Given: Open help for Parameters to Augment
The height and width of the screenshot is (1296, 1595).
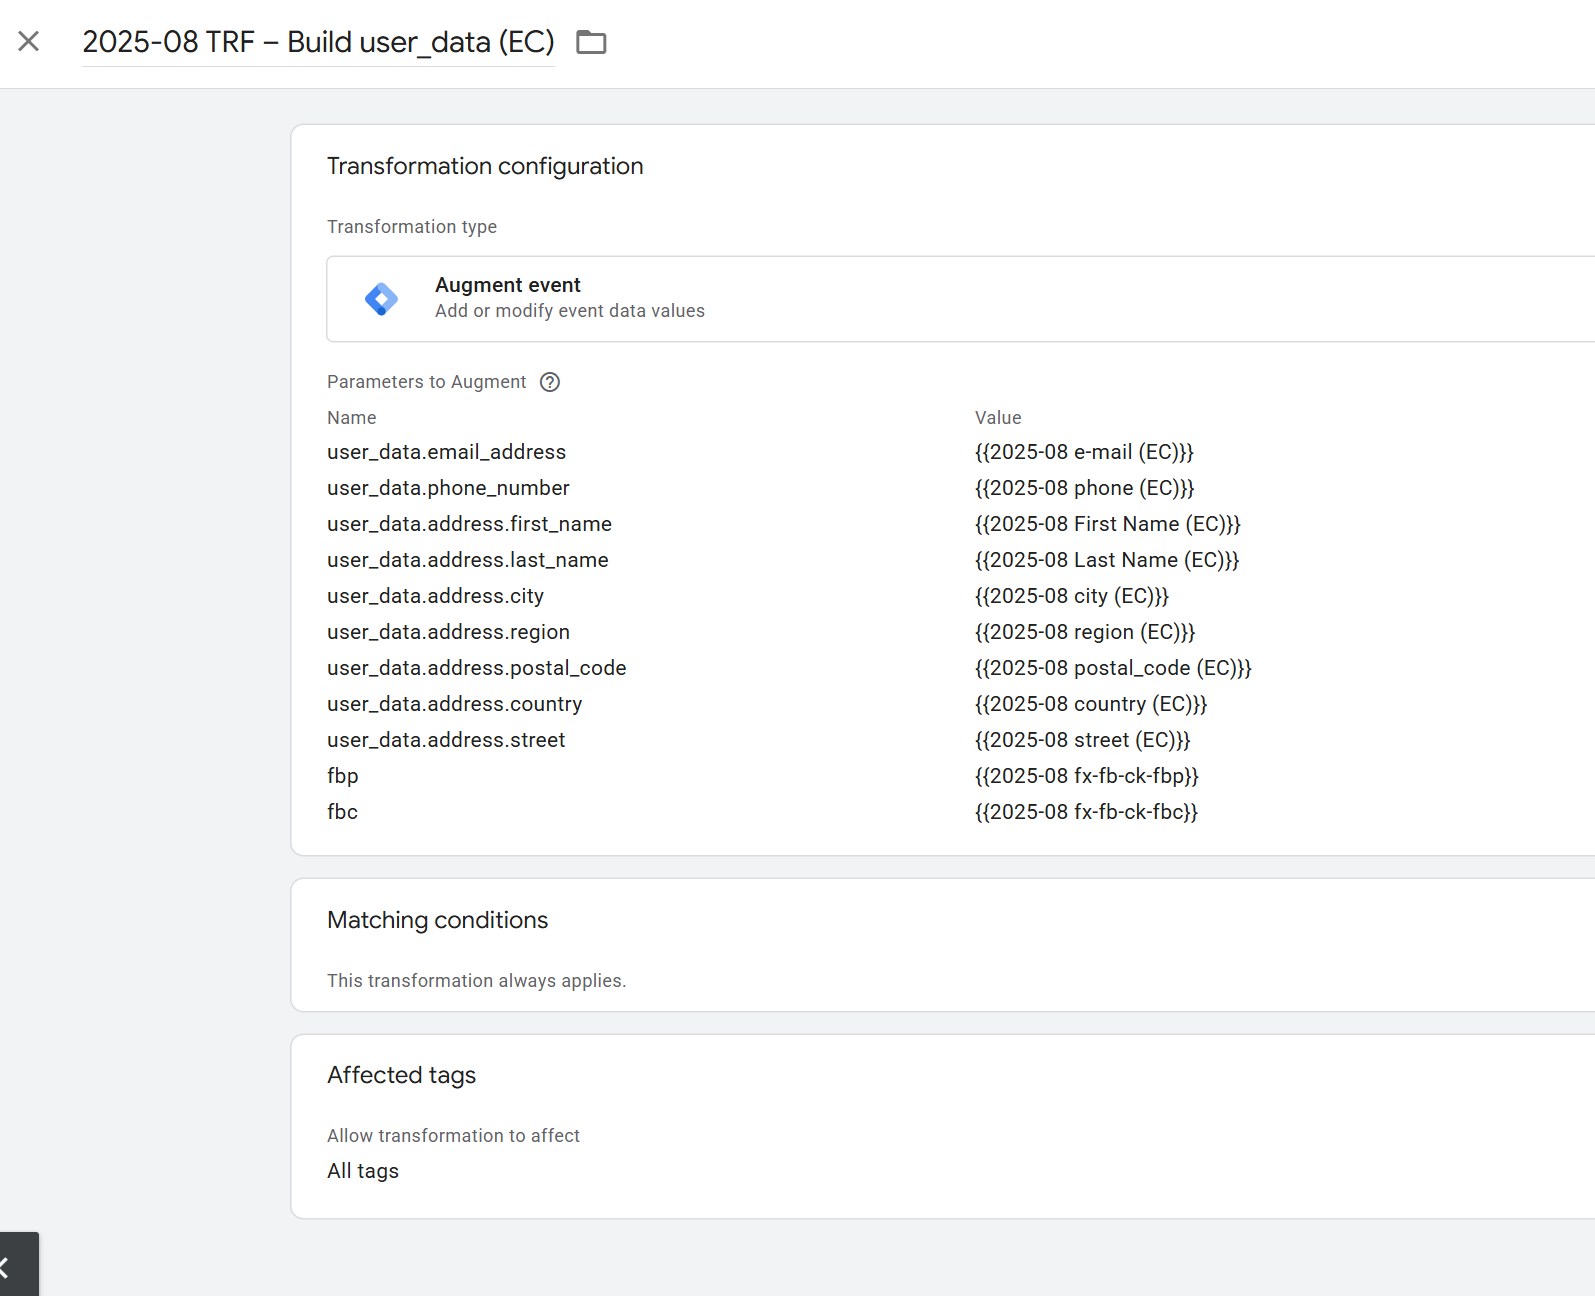Looking at the screenshot, I should coord(550,382).
